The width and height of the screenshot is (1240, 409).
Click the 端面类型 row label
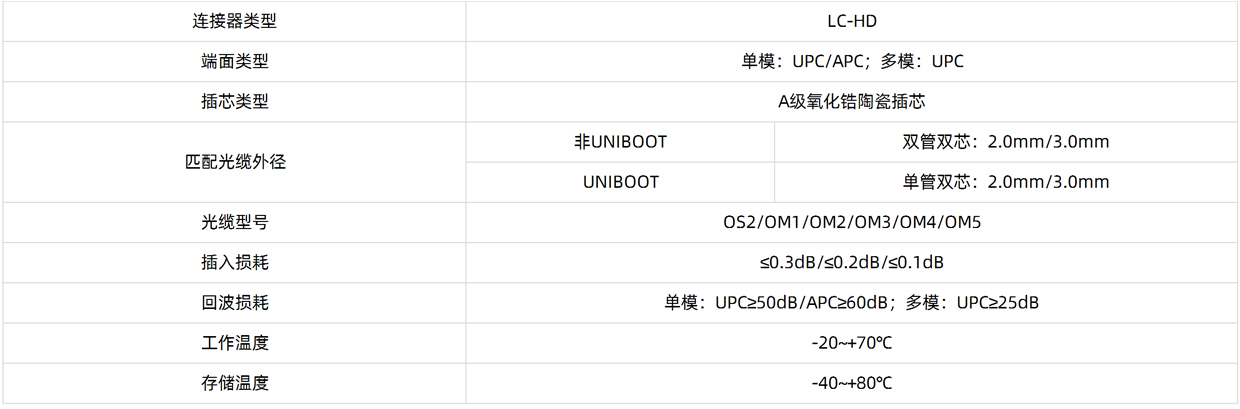click(234, 61)
